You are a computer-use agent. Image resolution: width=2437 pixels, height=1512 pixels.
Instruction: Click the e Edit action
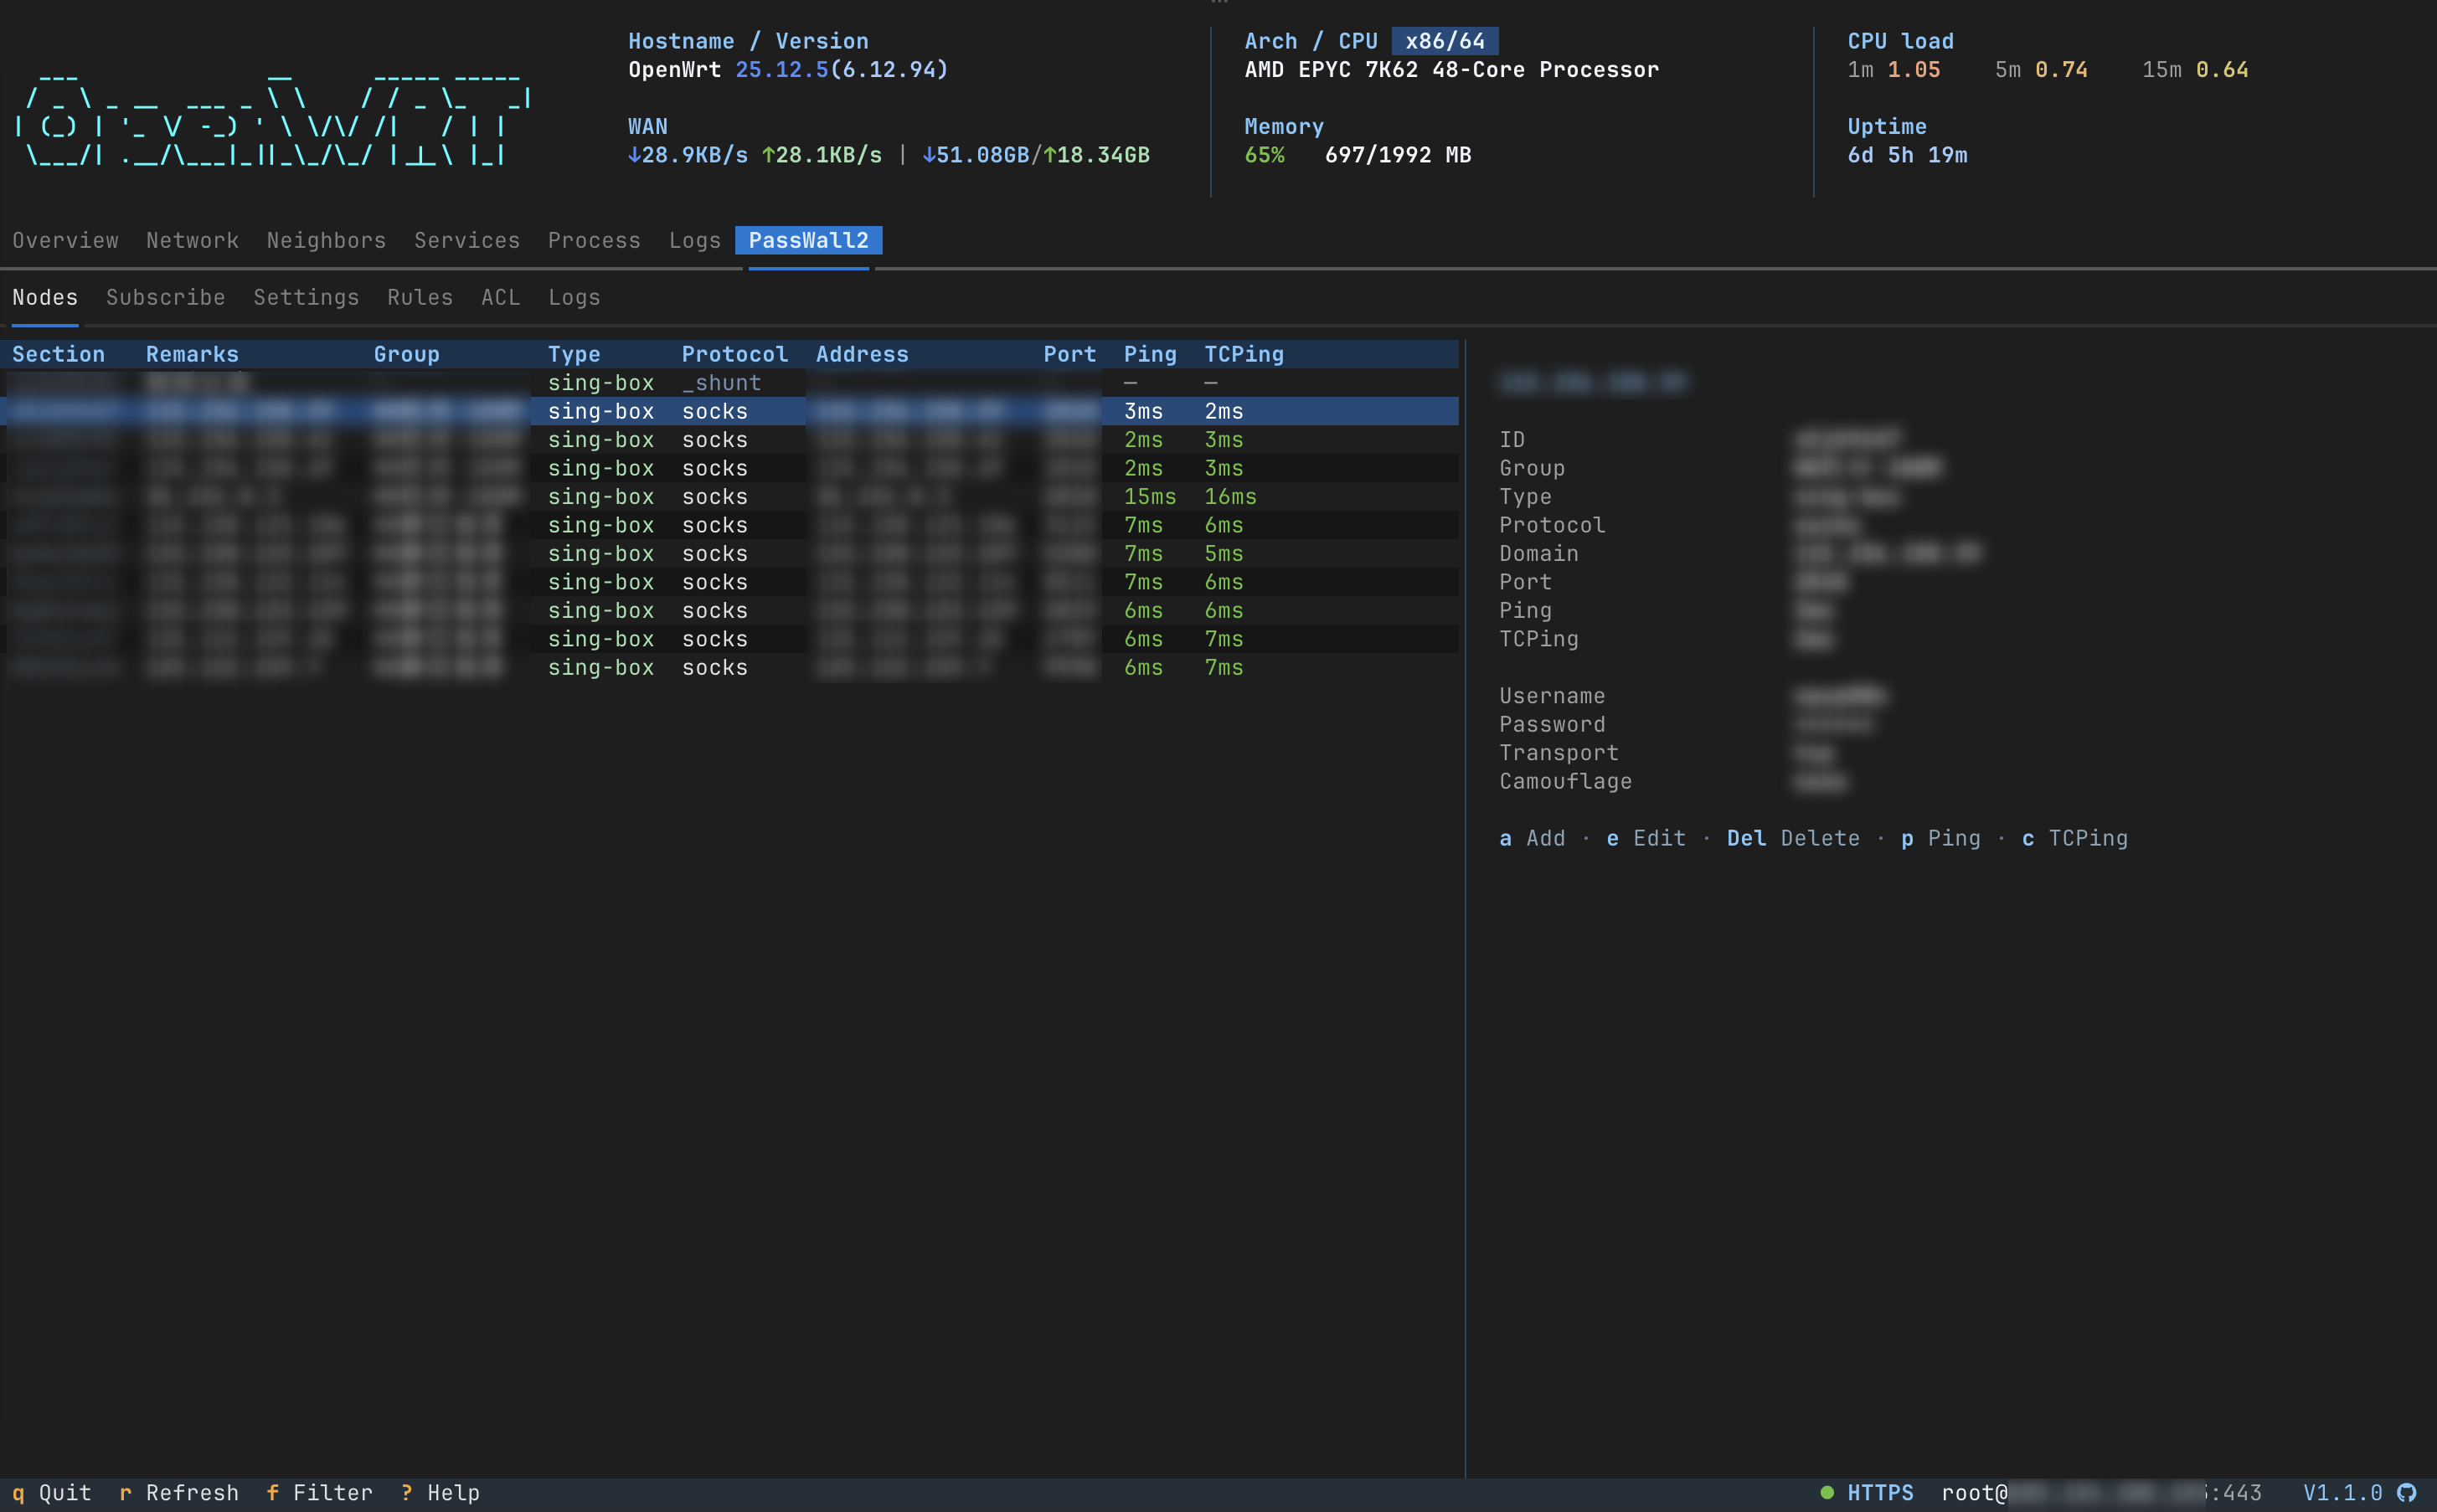tap(1646, 839)
